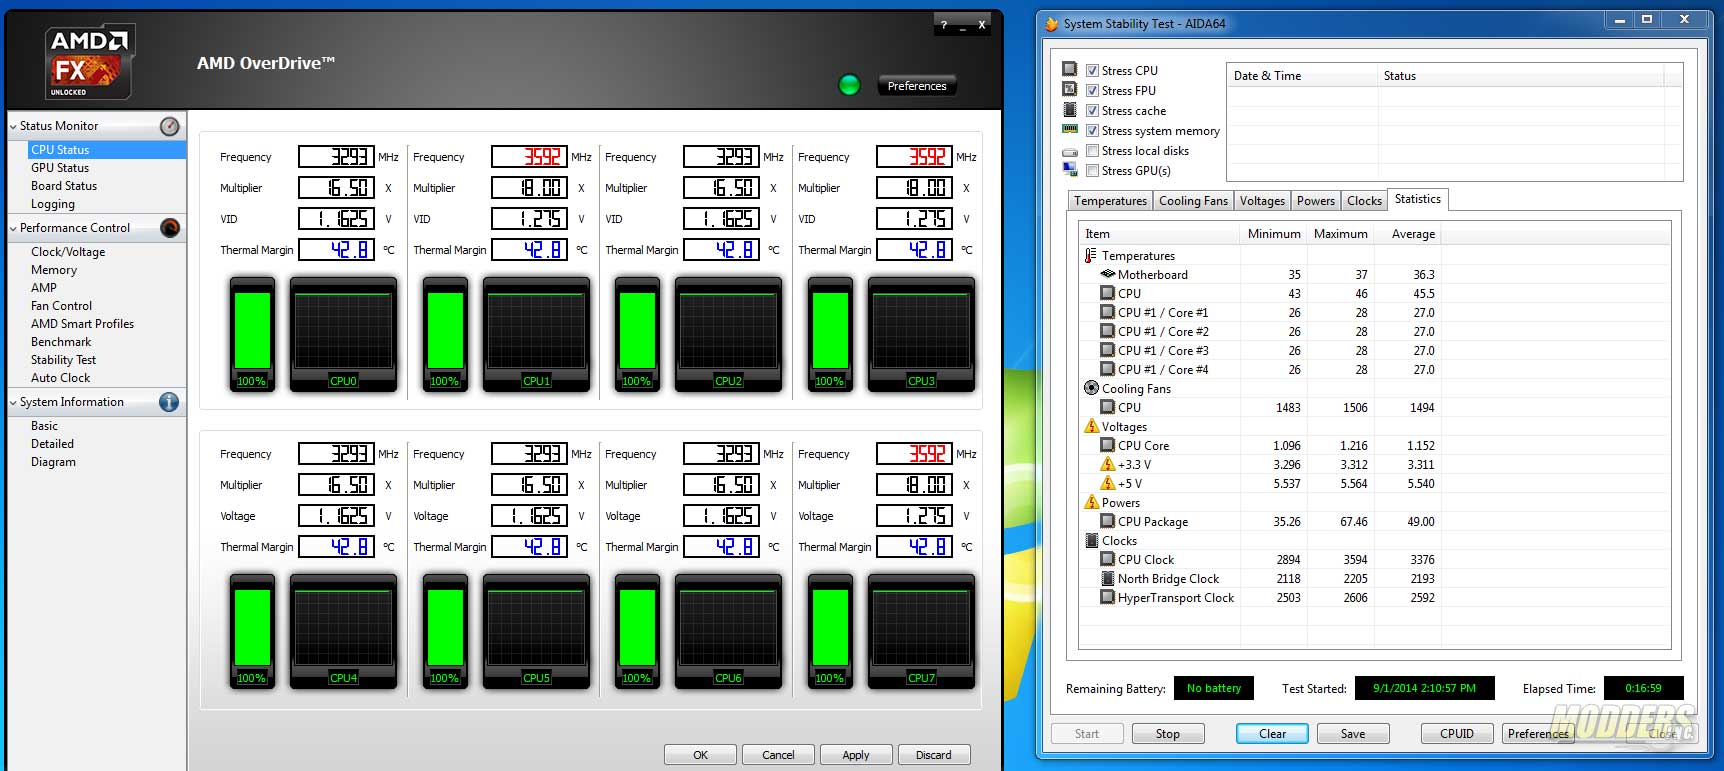Click the Apply button in OverDrive
The height and width of the screenshot is (771, 1724).
(856, 755)
